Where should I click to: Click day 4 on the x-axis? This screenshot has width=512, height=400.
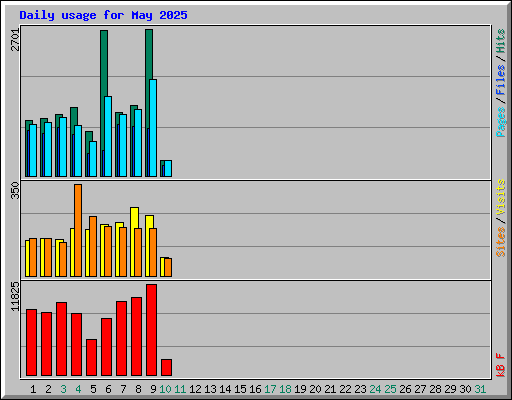78,389
